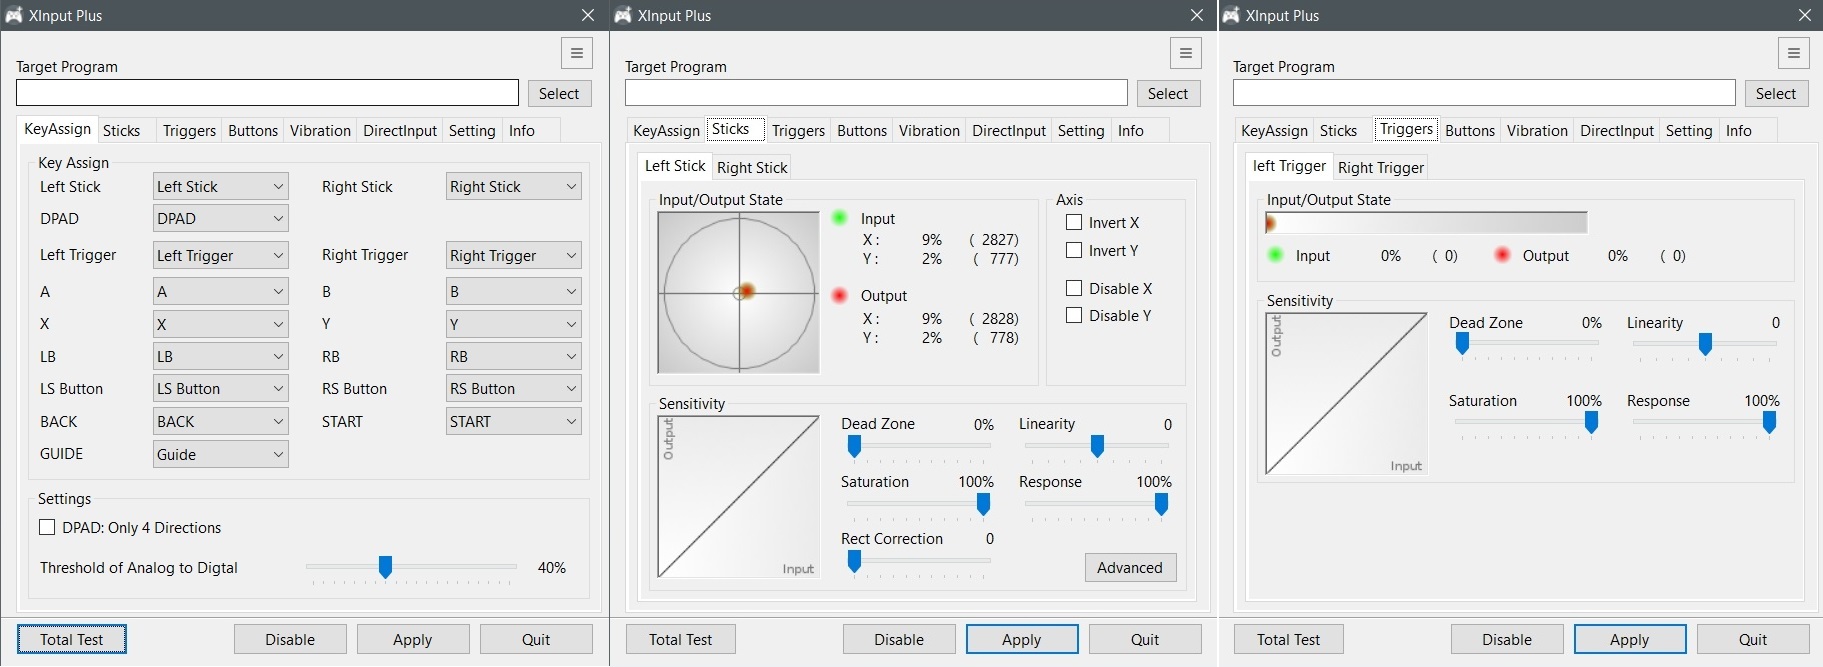Enable DPAD: Only 4 Directions checkbox
The height and width of the screenshot is (667, 1823).
[47, 527]
